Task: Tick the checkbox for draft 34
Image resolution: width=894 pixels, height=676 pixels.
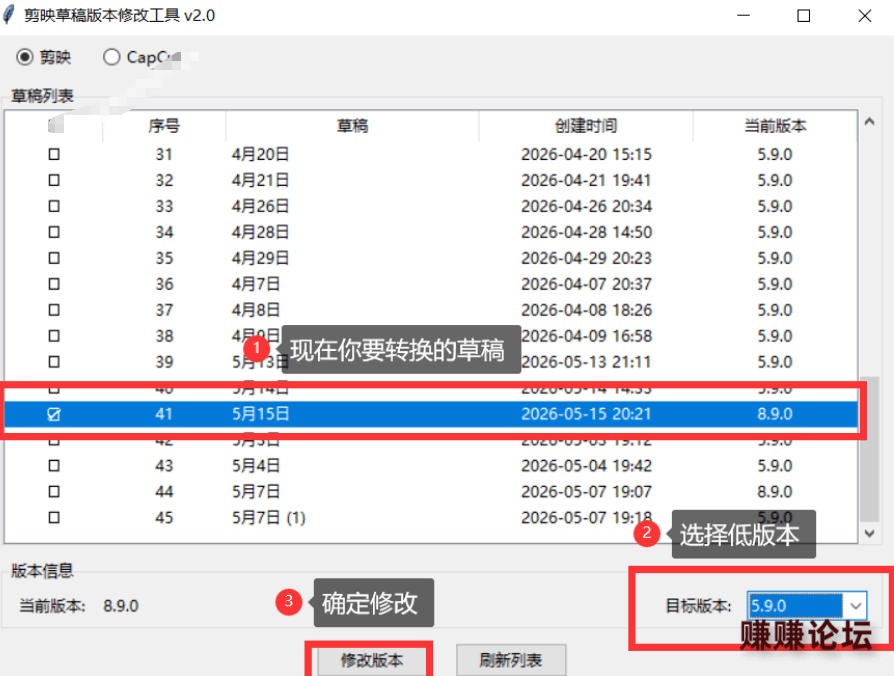Action: (x=54, y=232)
